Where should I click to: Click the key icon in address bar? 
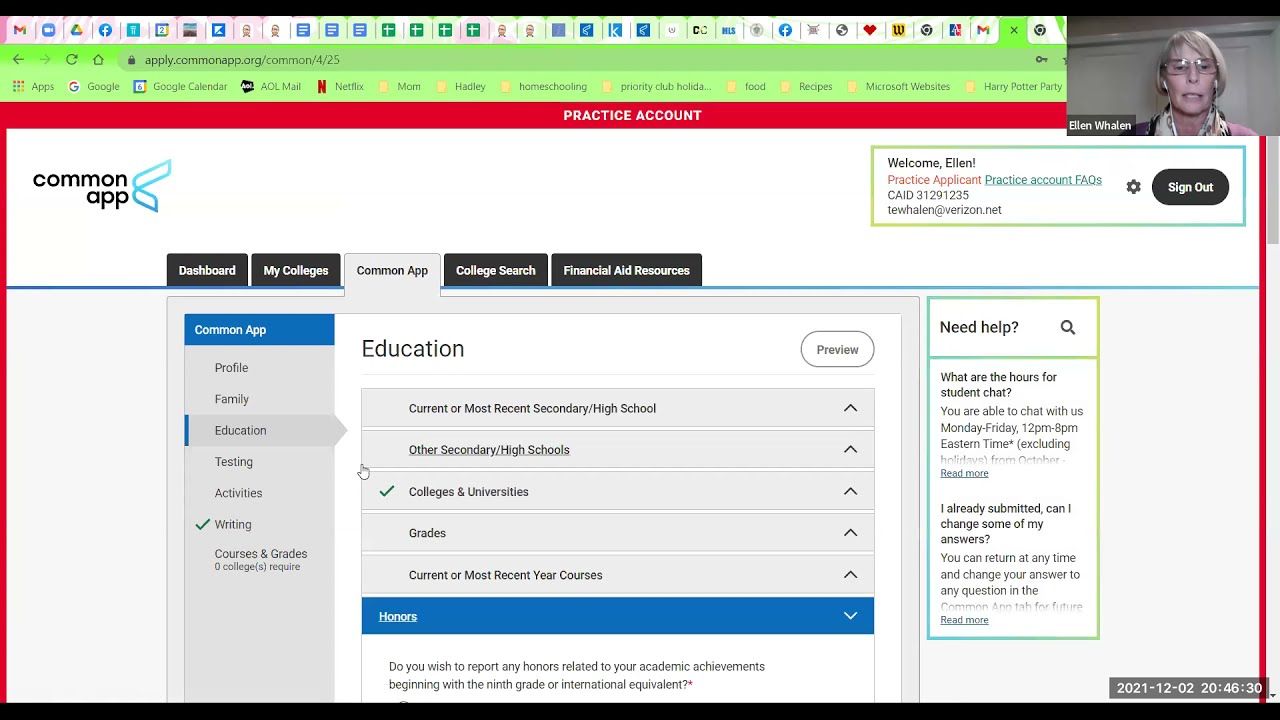[1041, 60]
